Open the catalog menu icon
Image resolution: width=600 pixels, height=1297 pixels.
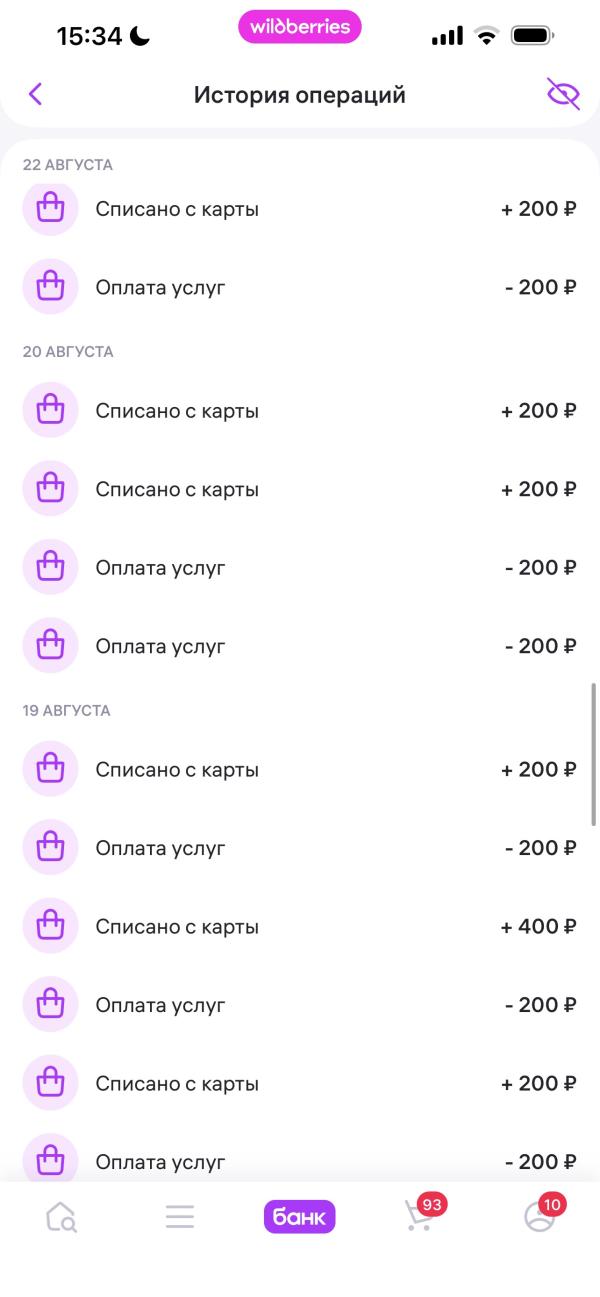pos(180,1217)
